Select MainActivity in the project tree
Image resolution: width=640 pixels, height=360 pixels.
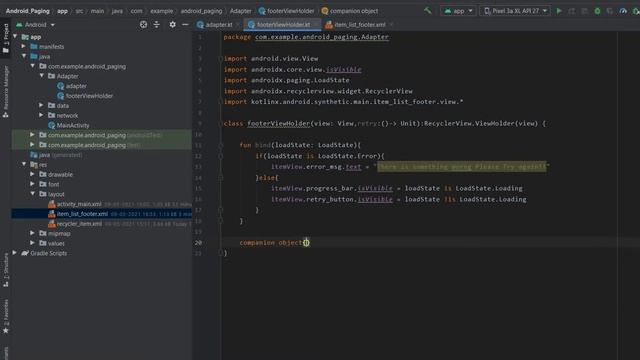(x=73, y=125)
